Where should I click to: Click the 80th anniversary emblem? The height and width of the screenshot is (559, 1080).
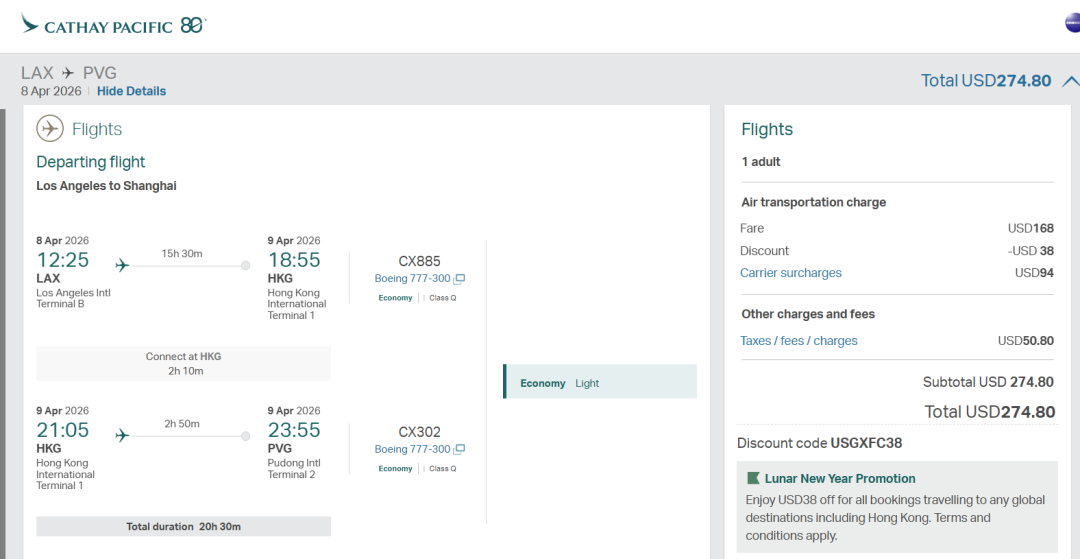coord(192,25)
